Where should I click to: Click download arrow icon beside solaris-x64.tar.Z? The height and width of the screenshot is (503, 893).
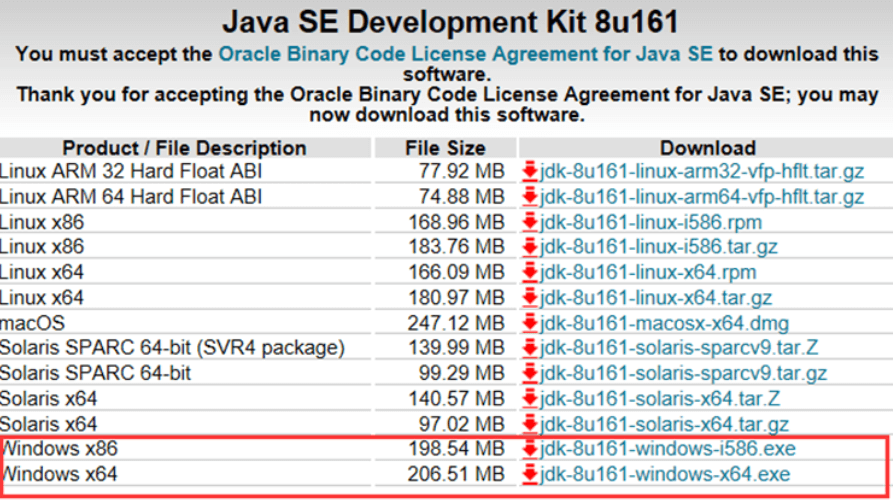[530, 398]
